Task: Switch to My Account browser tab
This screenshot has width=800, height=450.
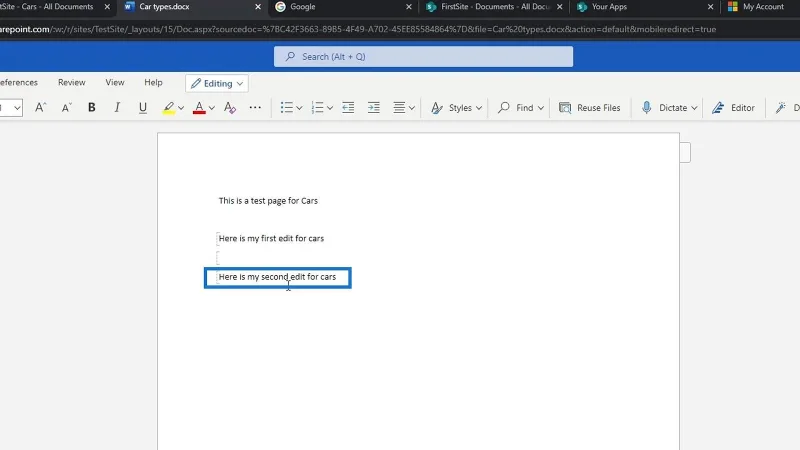Action: click(761, 7)
